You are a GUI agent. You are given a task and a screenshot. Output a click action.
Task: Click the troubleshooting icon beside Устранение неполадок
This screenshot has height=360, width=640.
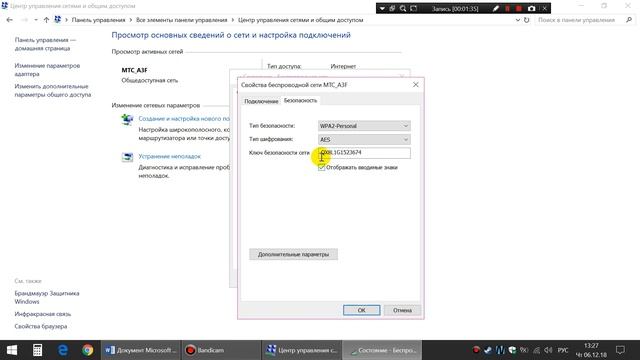coord(127,157)
